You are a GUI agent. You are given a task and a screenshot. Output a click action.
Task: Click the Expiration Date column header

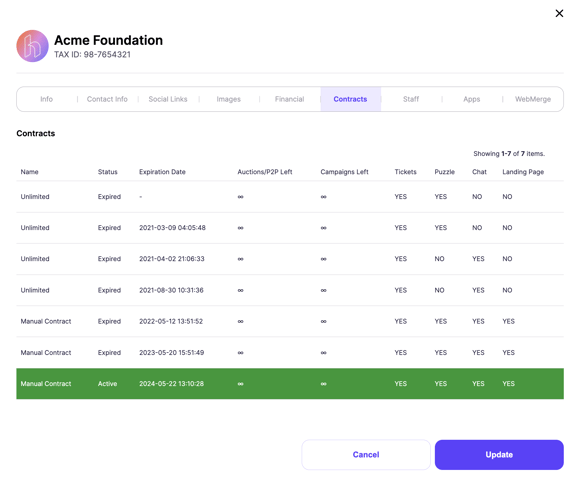coord(162,172)
